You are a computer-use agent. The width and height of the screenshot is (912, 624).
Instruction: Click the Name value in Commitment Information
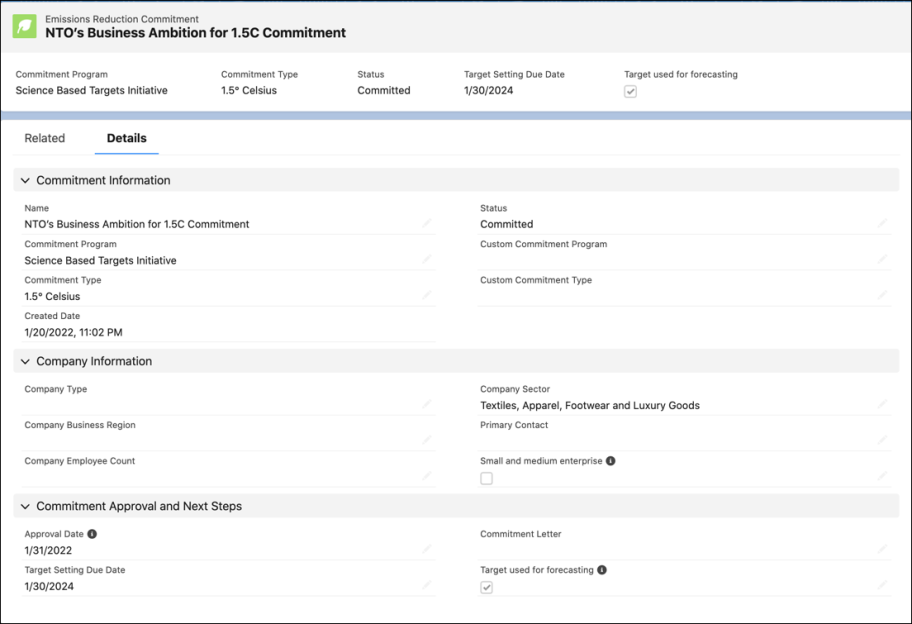click(x=137, y=224)
